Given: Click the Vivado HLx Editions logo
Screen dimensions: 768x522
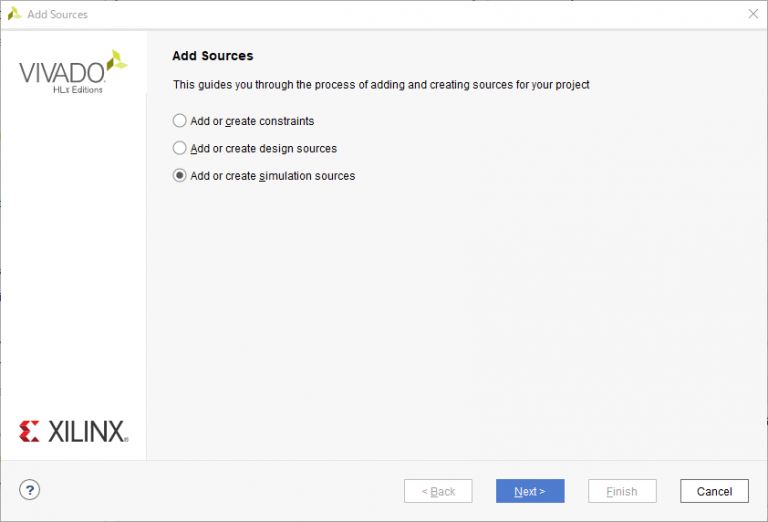Looking at the screenshot, I should [x=72, y=74].
